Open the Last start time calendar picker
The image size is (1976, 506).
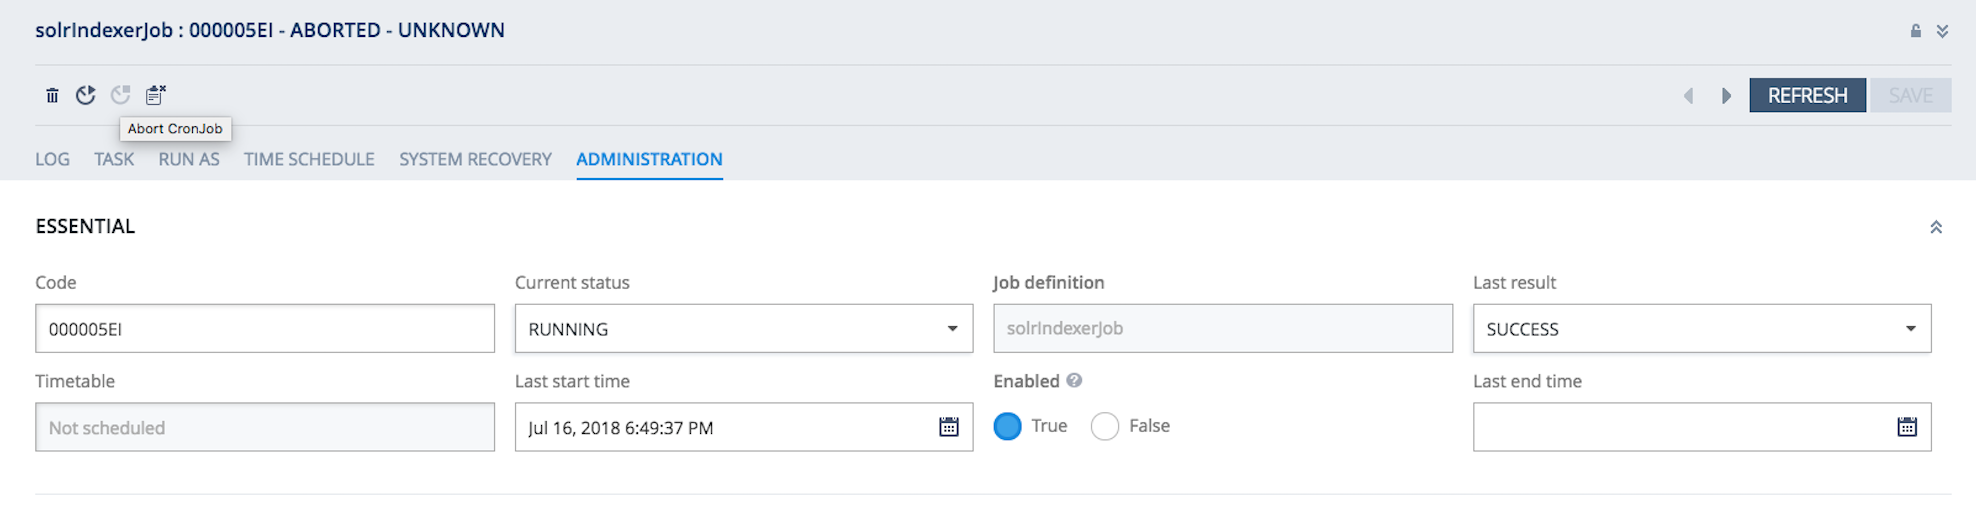949,427
